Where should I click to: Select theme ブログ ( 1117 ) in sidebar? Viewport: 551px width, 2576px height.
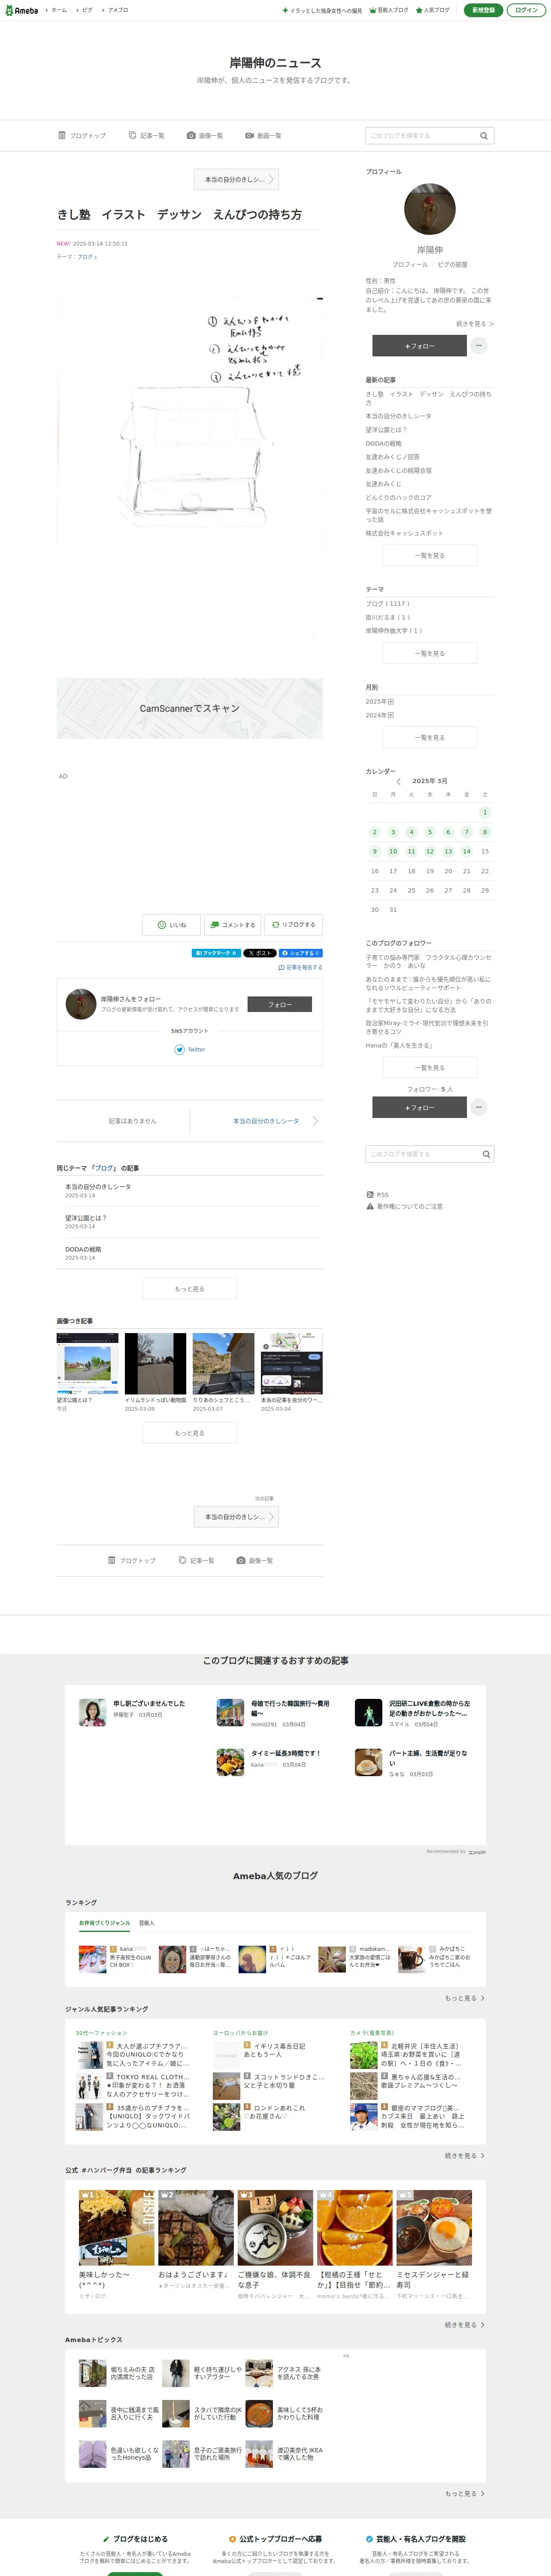pos(388,604)
